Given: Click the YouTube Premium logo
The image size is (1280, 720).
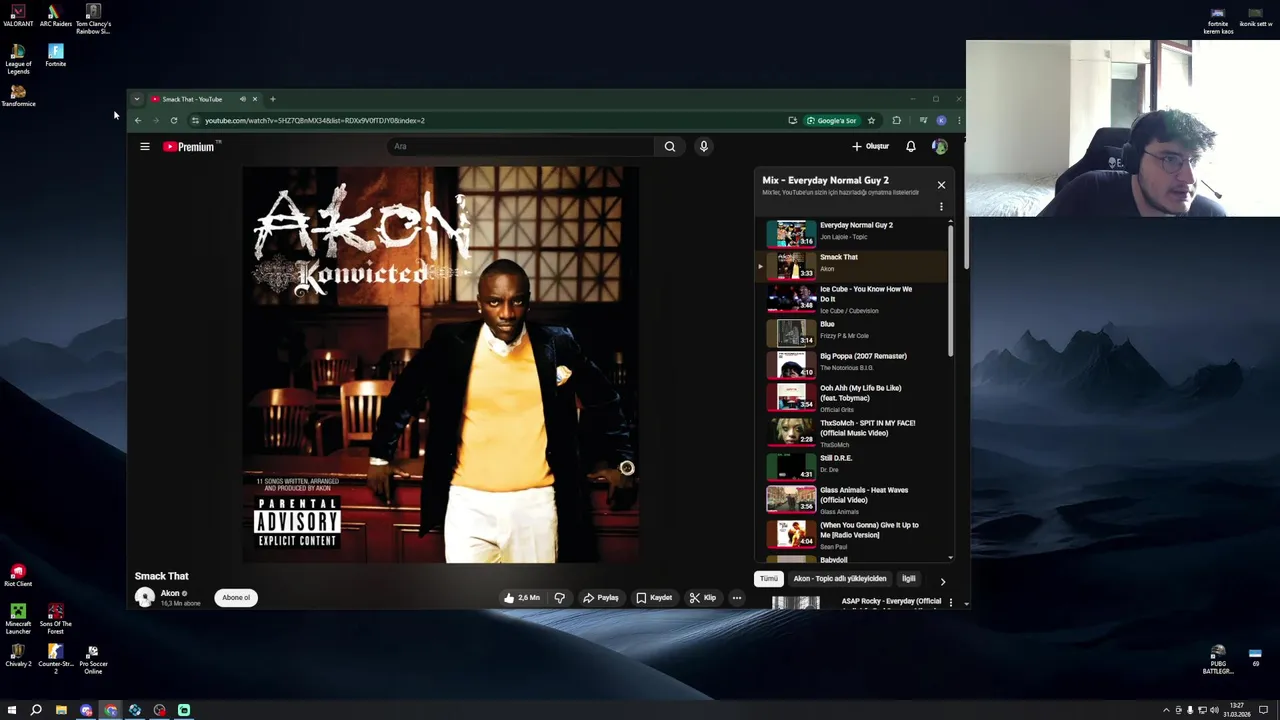Looking at the screenshot, I should click(x=190, y=147).
